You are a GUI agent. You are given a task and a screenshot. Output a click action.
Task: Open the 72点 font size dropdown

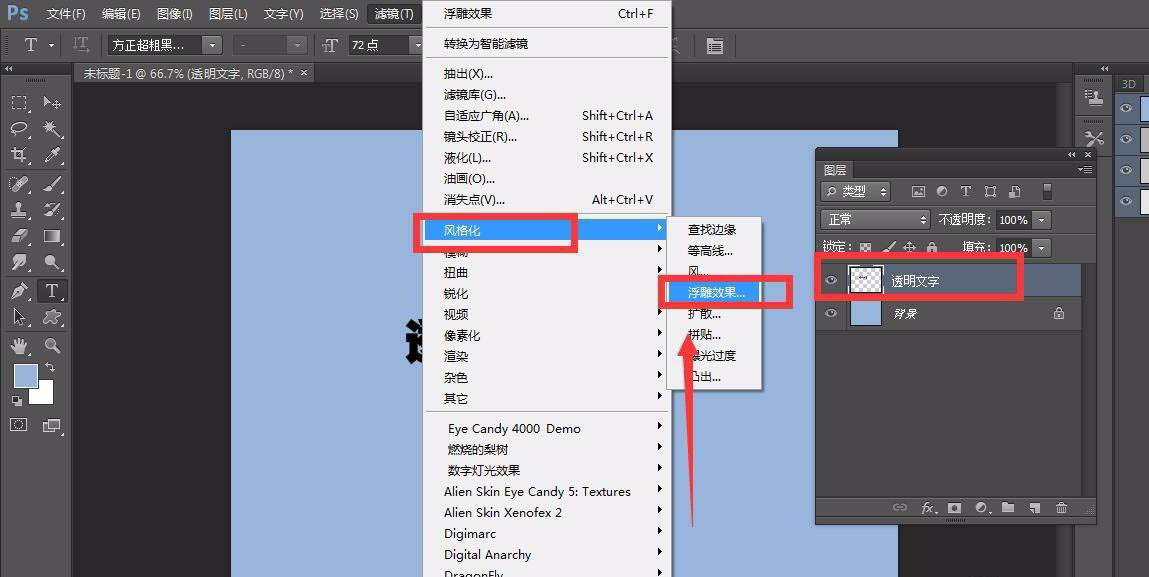418,45
